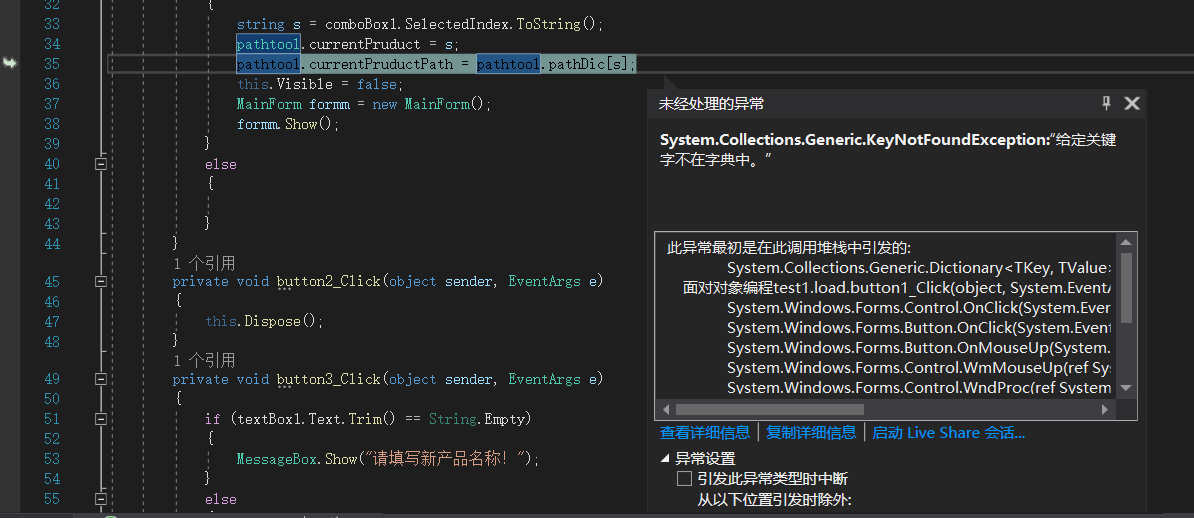Click currentPruduct on line 34
Screen dimensions: 1194x518
365,43
